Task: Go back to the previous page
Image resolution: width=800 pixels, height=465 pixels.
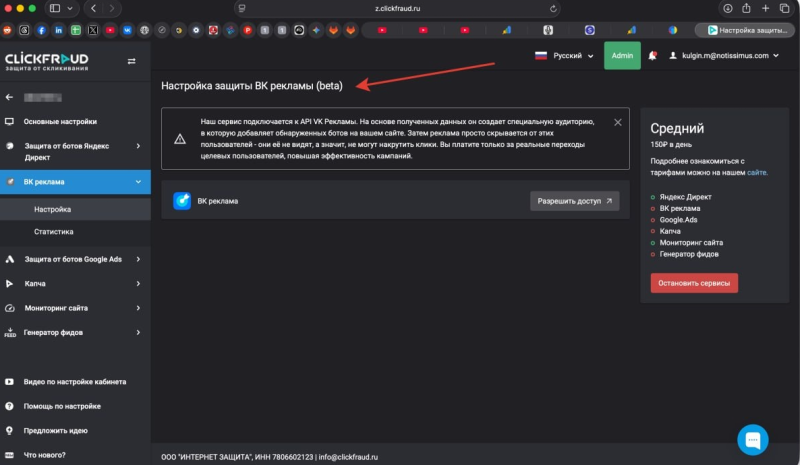Action: [x=93, y=8]
